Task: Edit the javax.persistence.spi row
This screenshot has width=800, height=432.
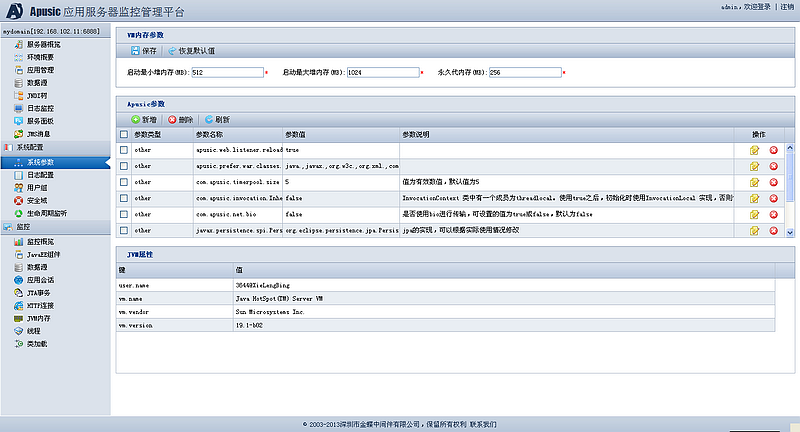Action: pos(754,231)
